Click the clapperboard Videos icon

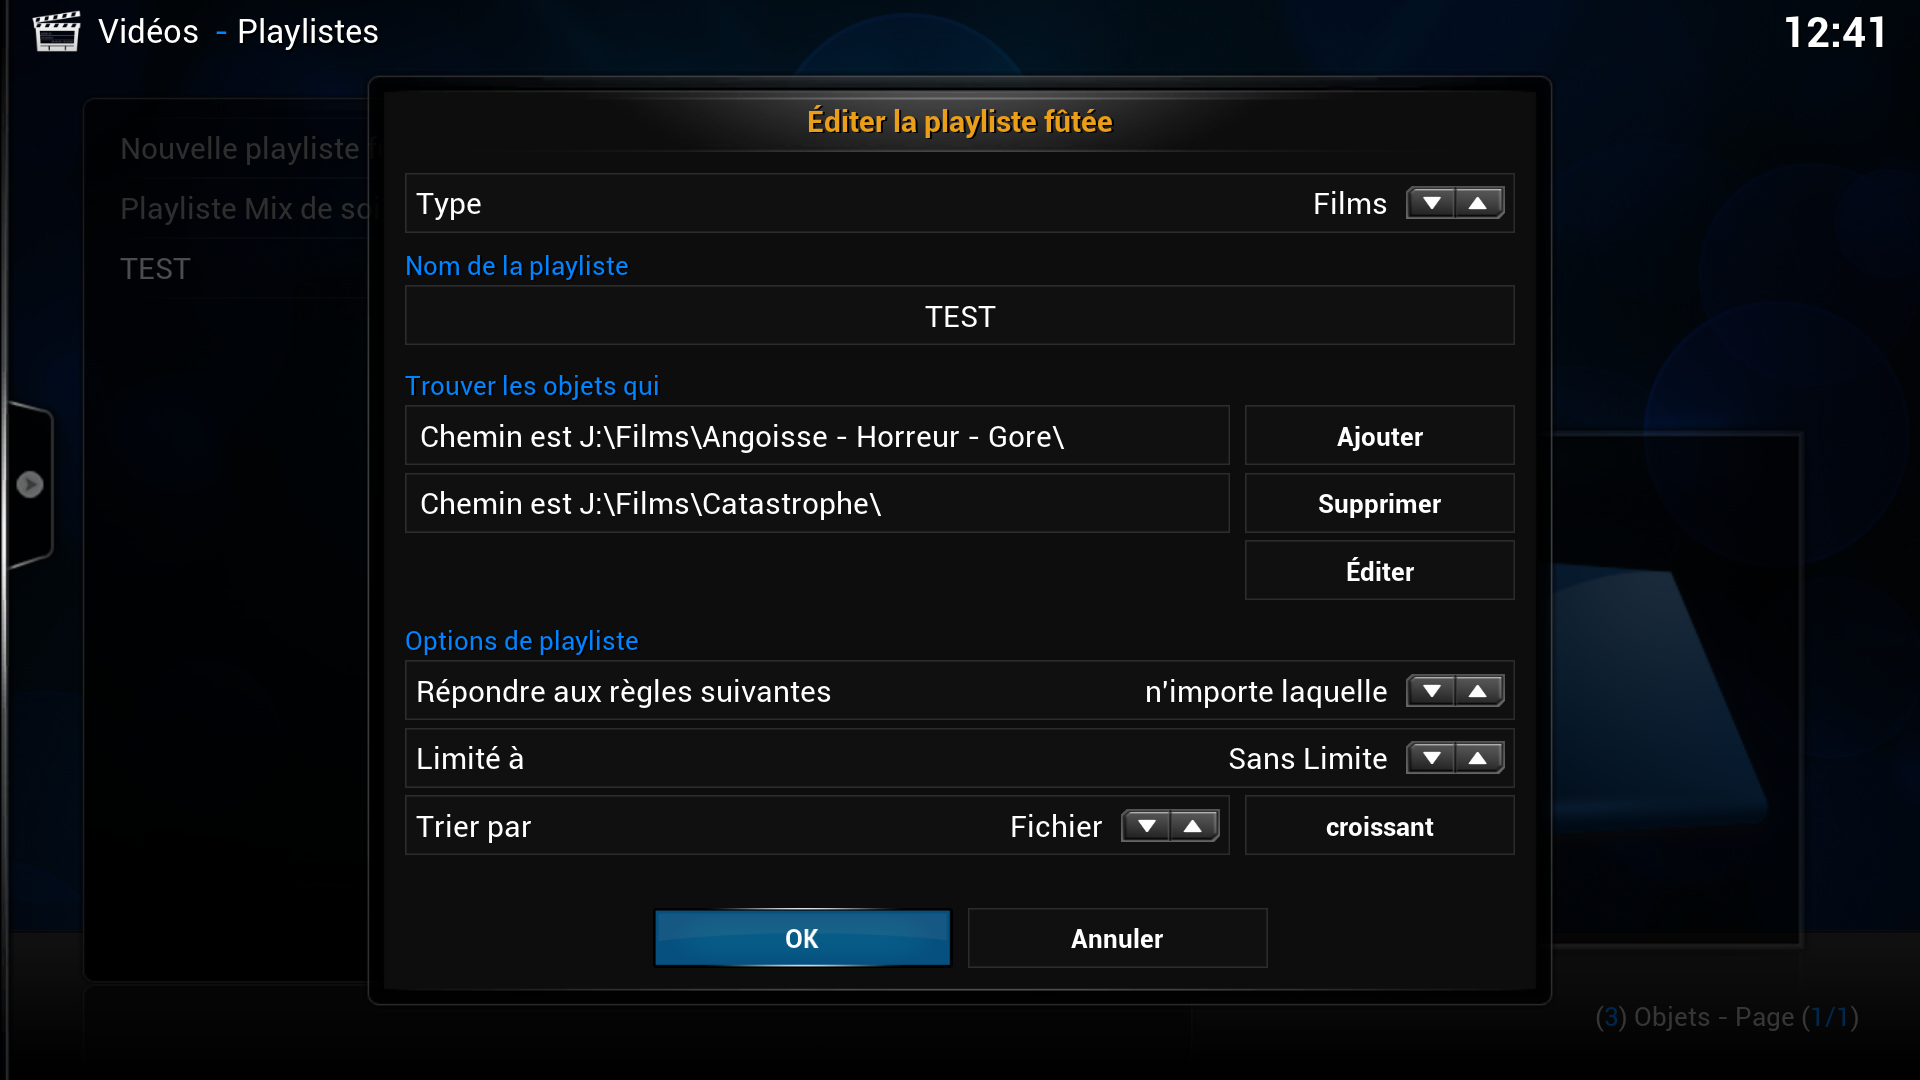(56, 31)
